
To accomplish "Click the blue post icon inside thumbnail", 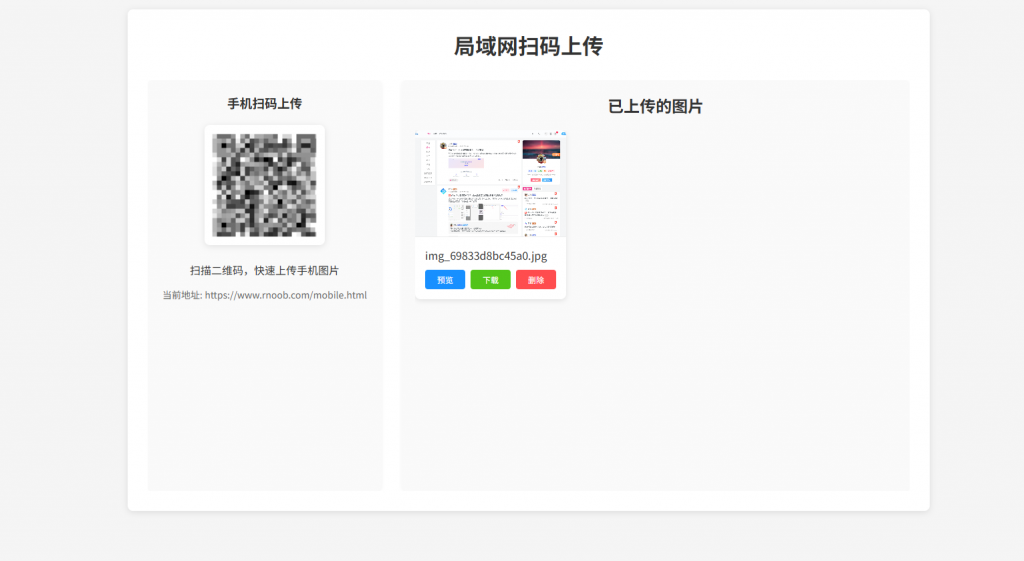I will (443, 190).
